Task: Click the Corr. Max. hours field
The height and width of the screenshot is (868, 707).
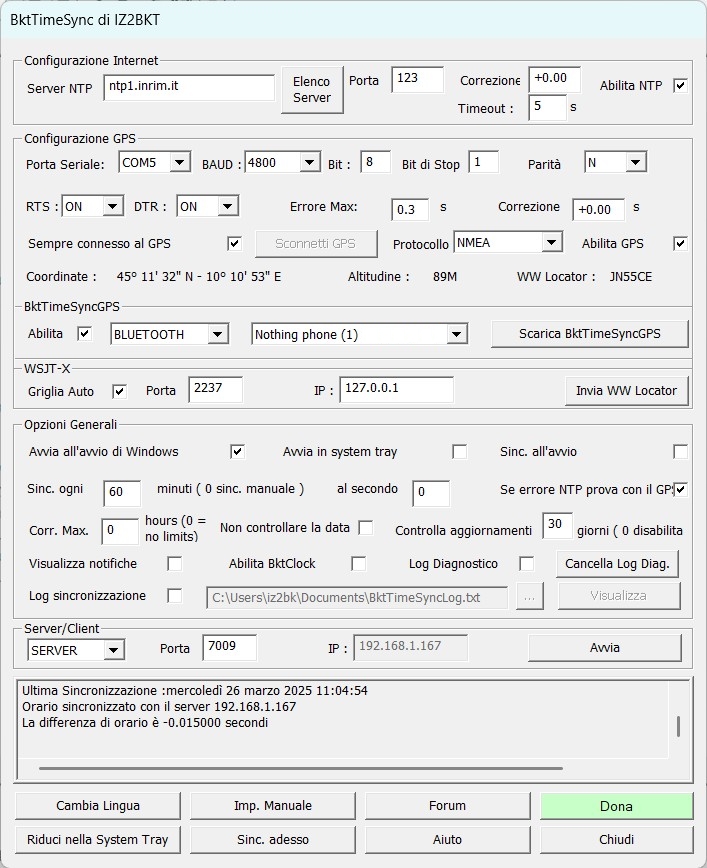Action: pos(120,531)
